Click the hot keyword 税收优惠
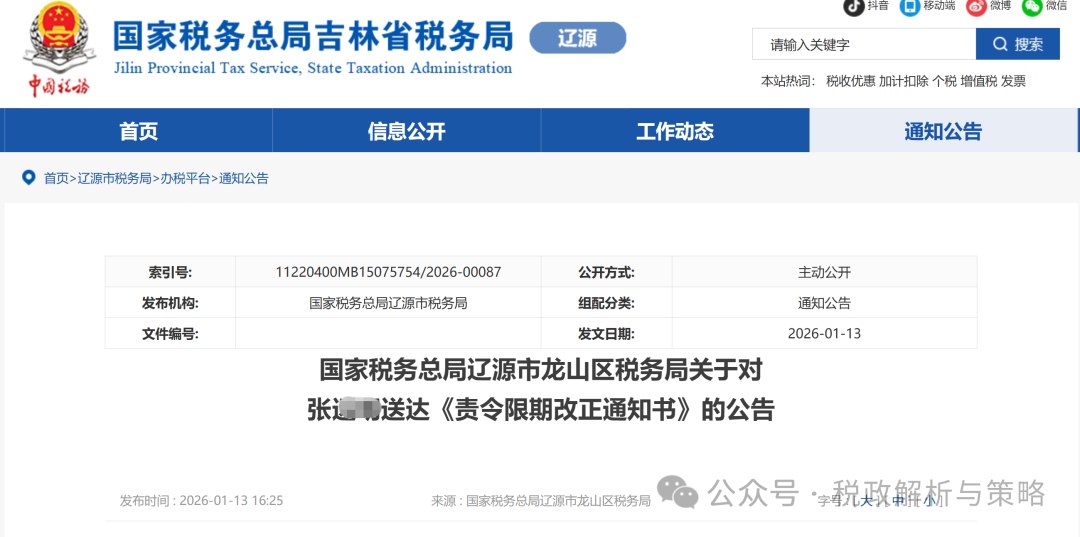Screen dimensions: 1080x537 coord(850,81)
